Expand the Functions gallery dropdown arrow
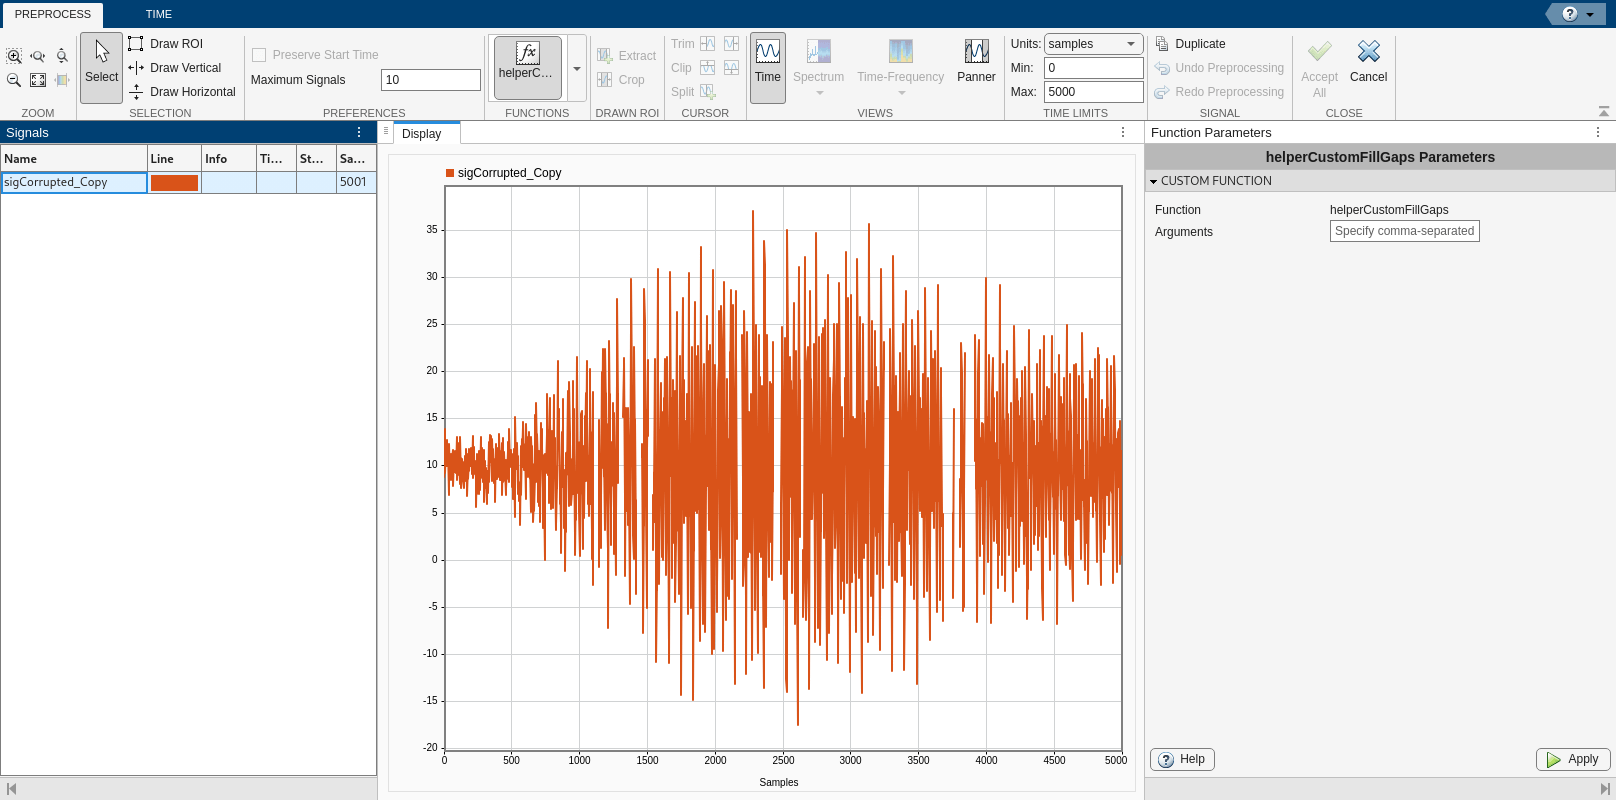 577,68
